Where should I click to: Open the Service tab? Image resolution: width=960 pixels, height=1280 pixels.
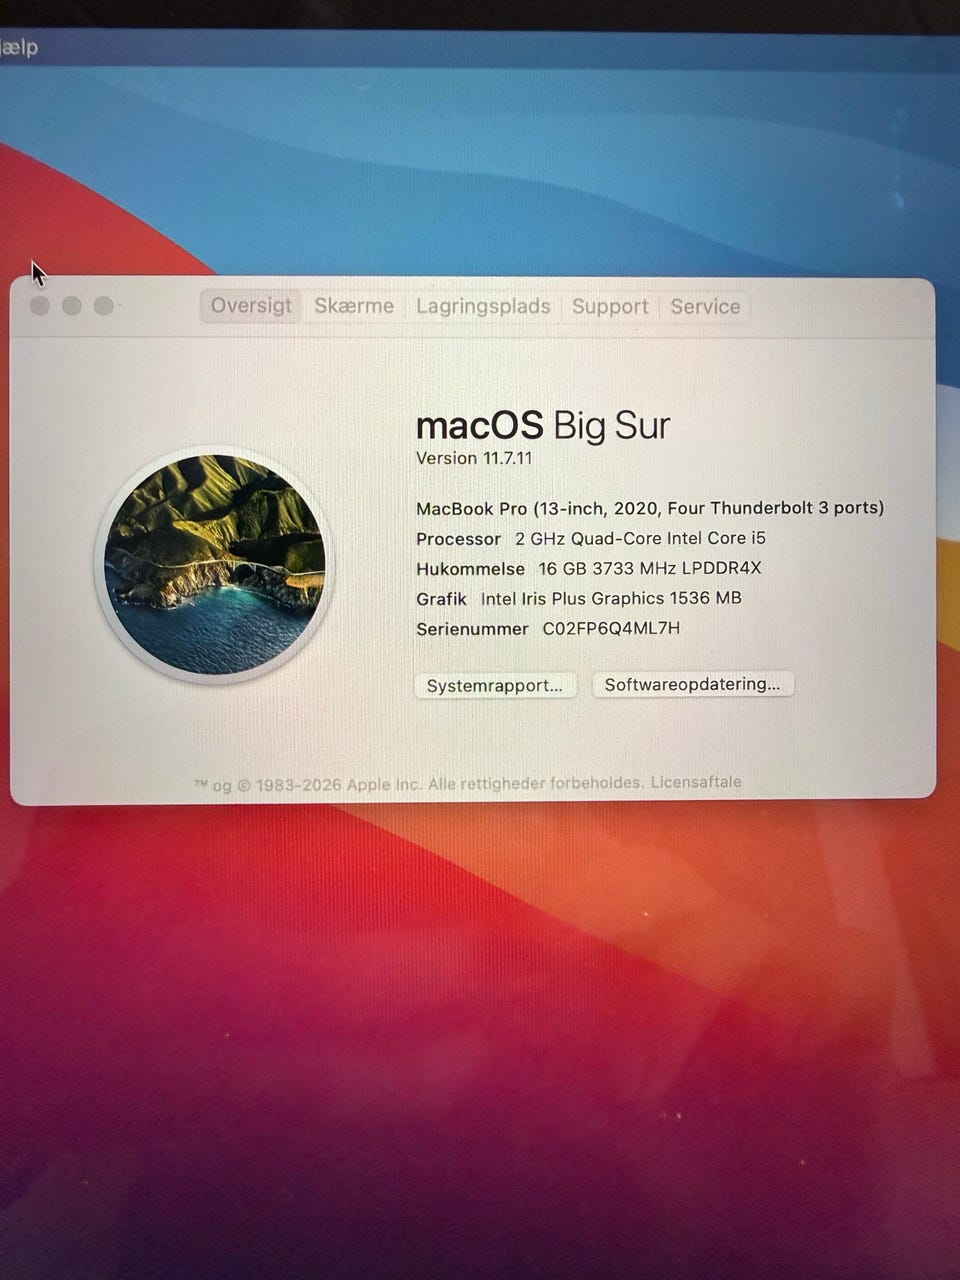click(x=705, y=306)
